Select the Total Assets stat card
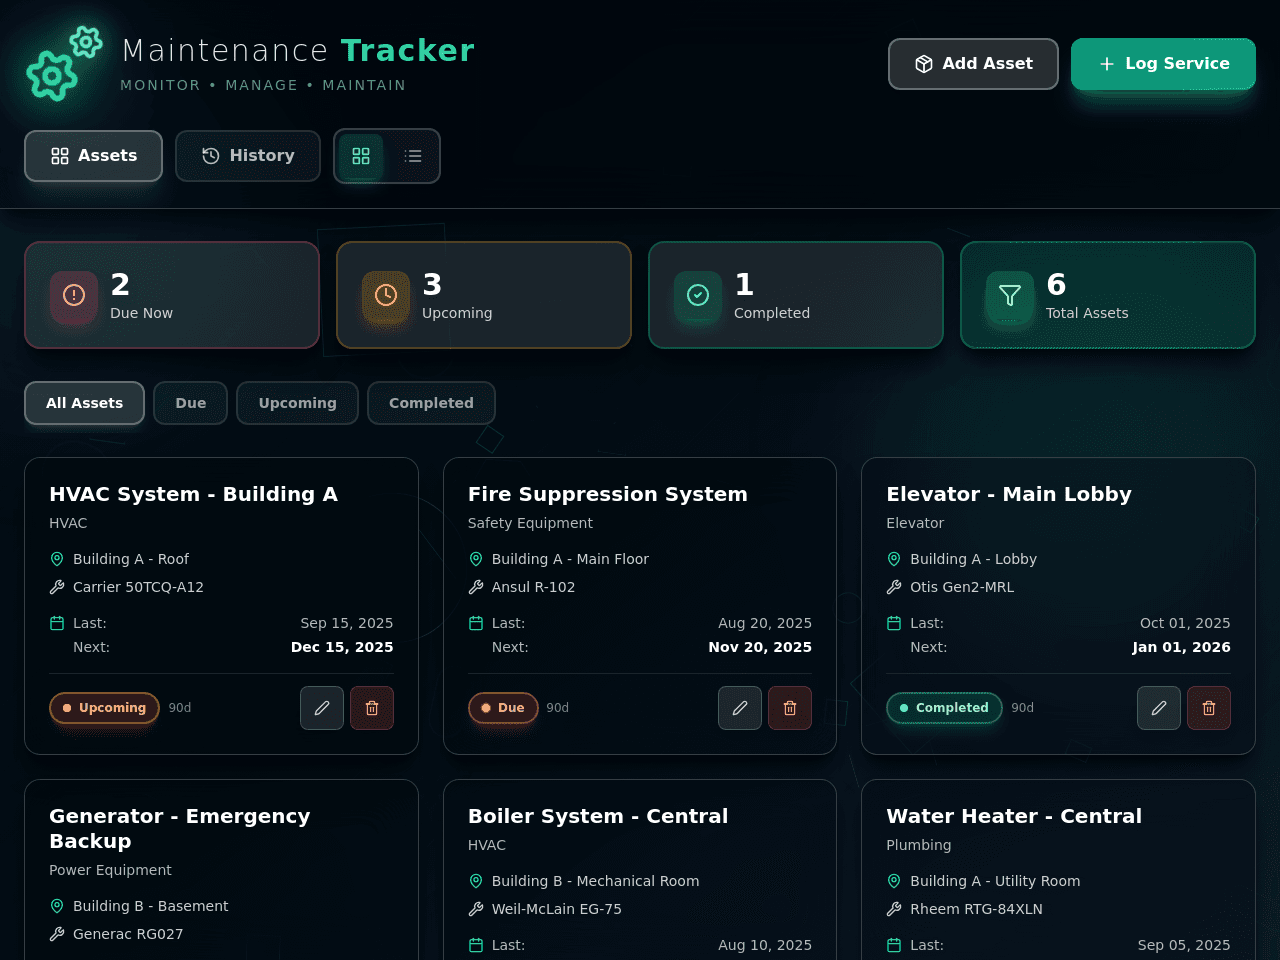 tap(1108, 295)
